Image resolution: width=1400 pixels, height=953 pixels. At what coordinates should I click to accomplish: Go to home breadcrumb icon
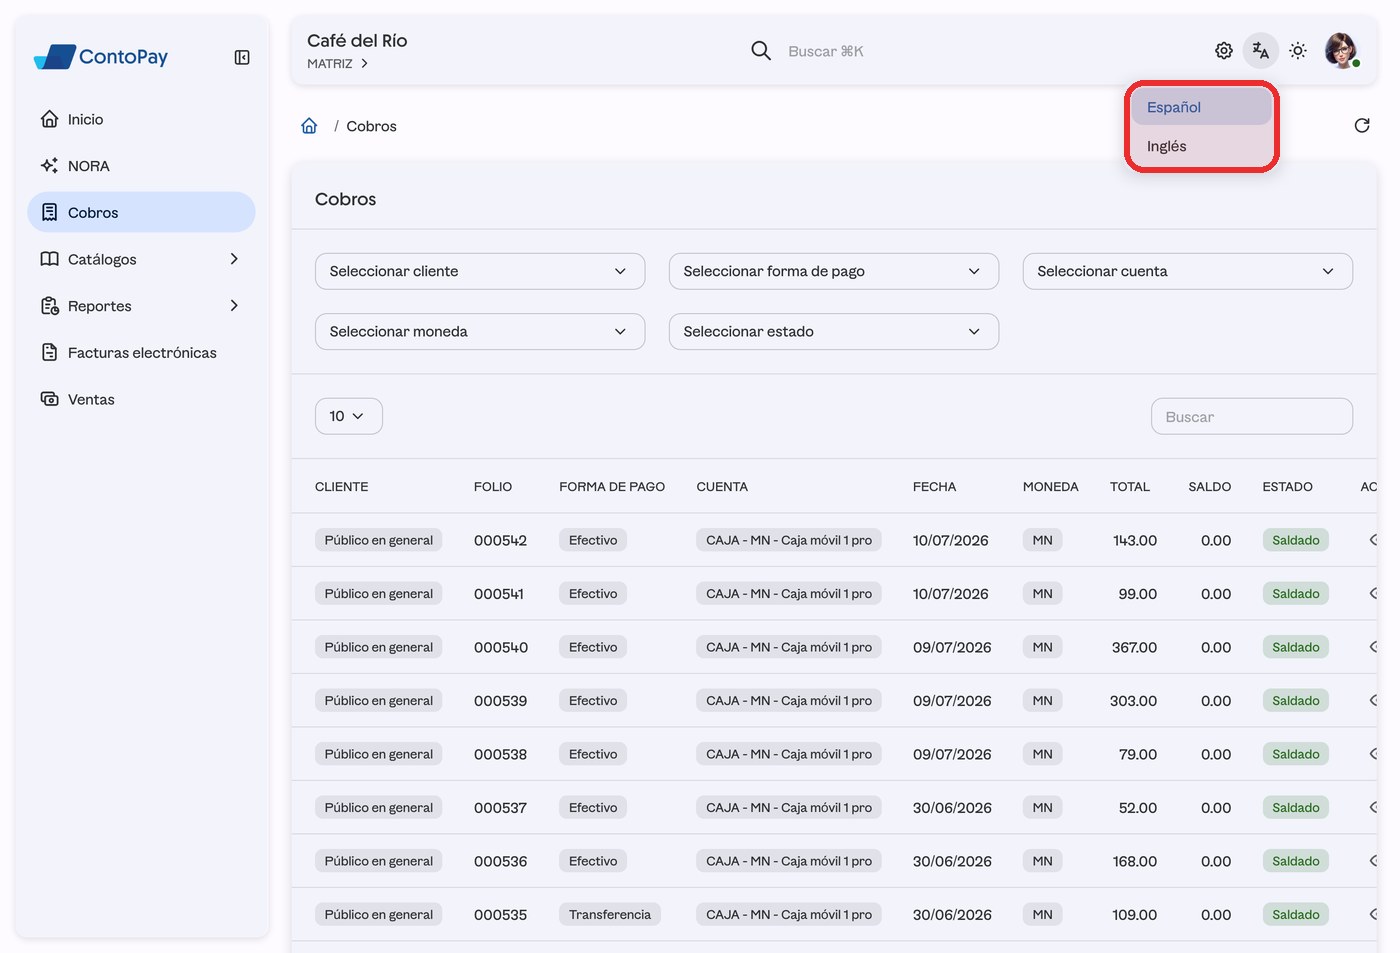coord(309,126)
